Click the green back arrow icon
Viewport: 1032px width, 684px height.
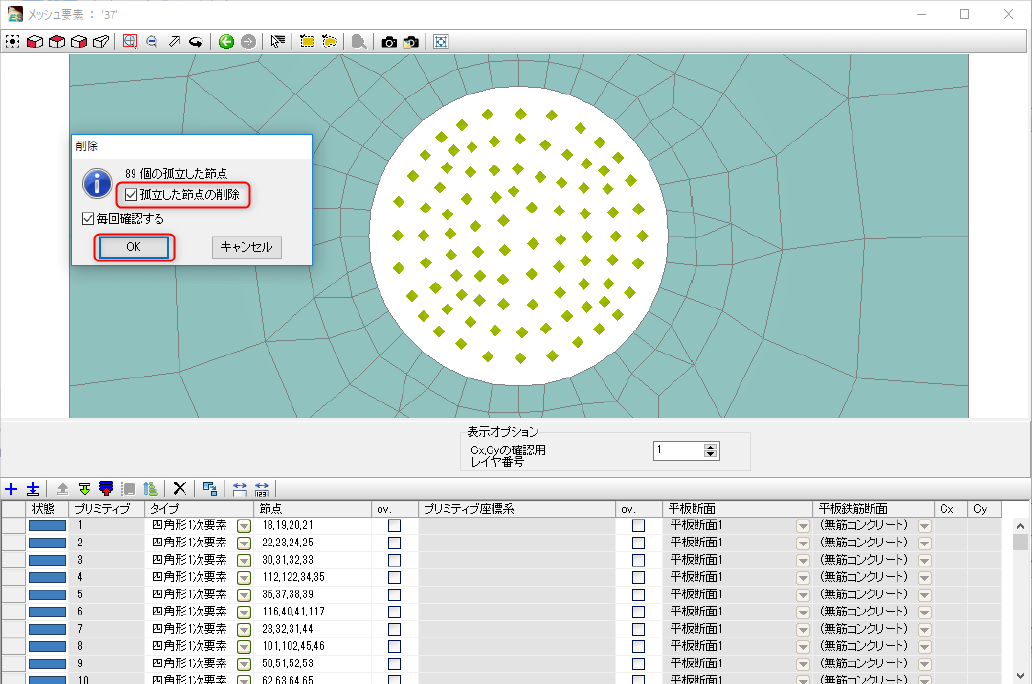226,42
